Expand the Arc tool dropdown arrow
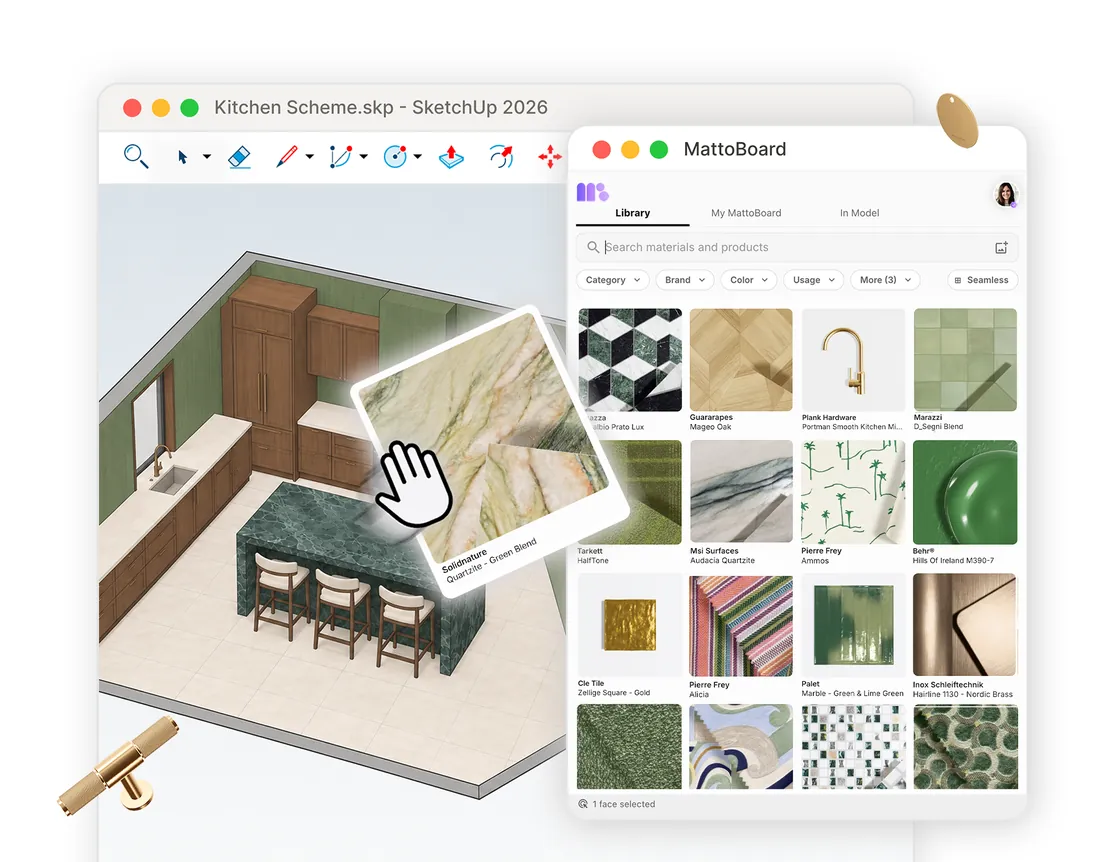 pyautogui.click(x=363, y=156)
